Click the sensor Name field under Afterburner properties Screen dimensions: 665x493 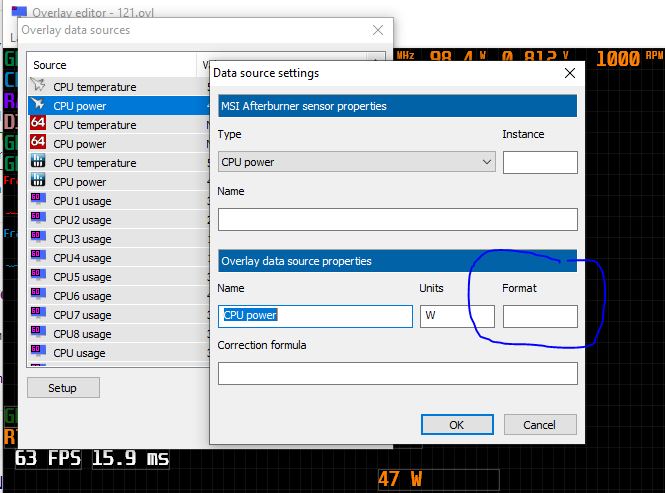398,219
